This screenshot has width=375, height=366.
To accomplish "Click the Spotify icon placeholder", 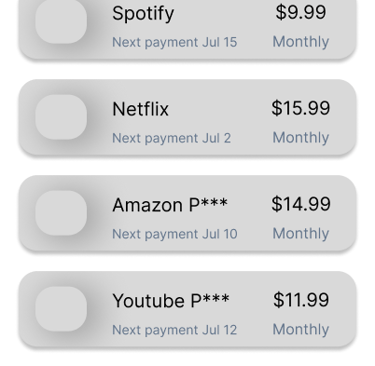I will pos(61,21).
